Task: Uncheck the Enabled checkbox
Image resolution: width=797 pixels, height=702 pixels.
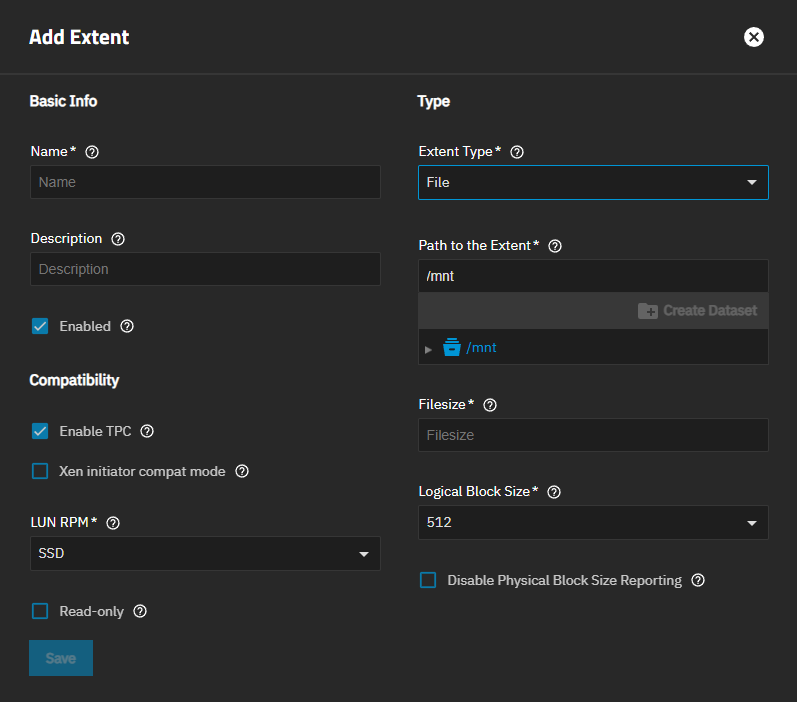Action: [40, 326]
